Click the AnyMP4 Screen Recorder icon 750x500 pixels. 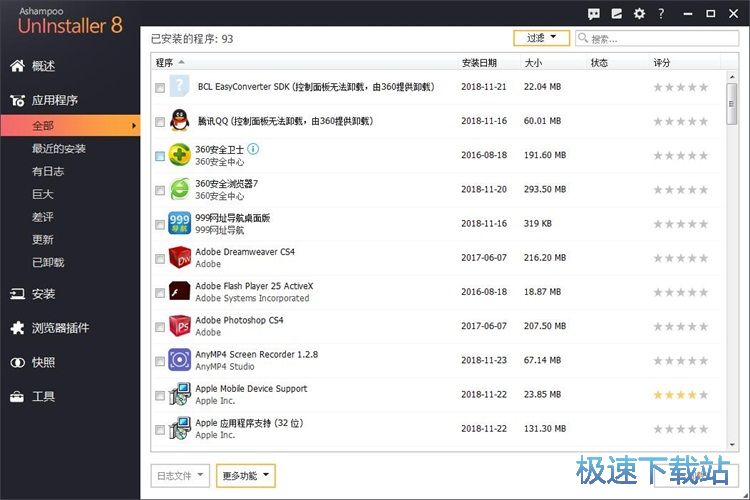coord(179,360)
